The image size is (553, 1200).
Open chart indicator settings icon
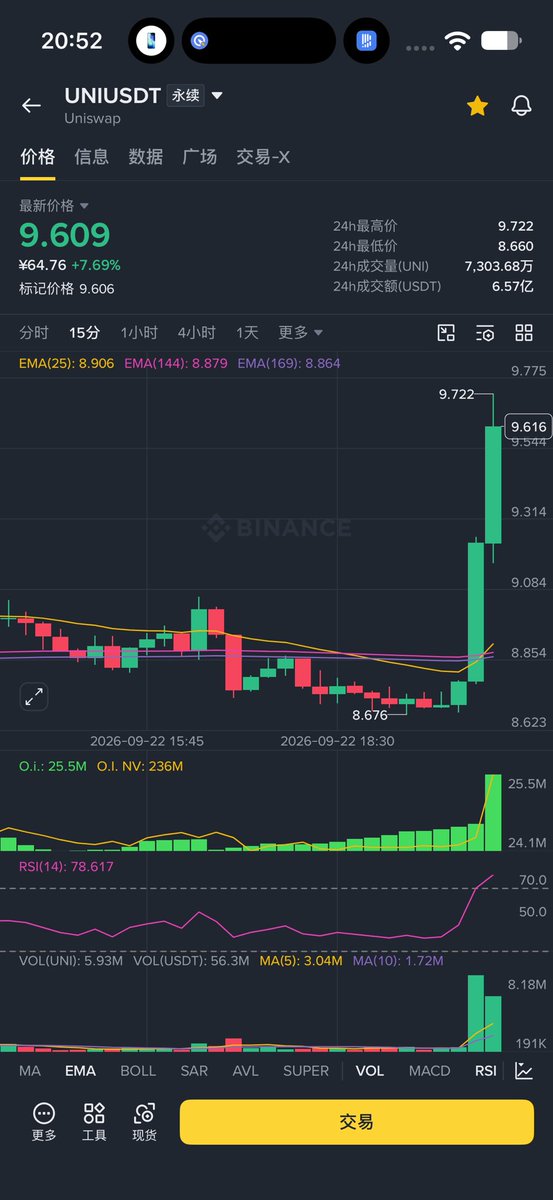coord(485,333)
